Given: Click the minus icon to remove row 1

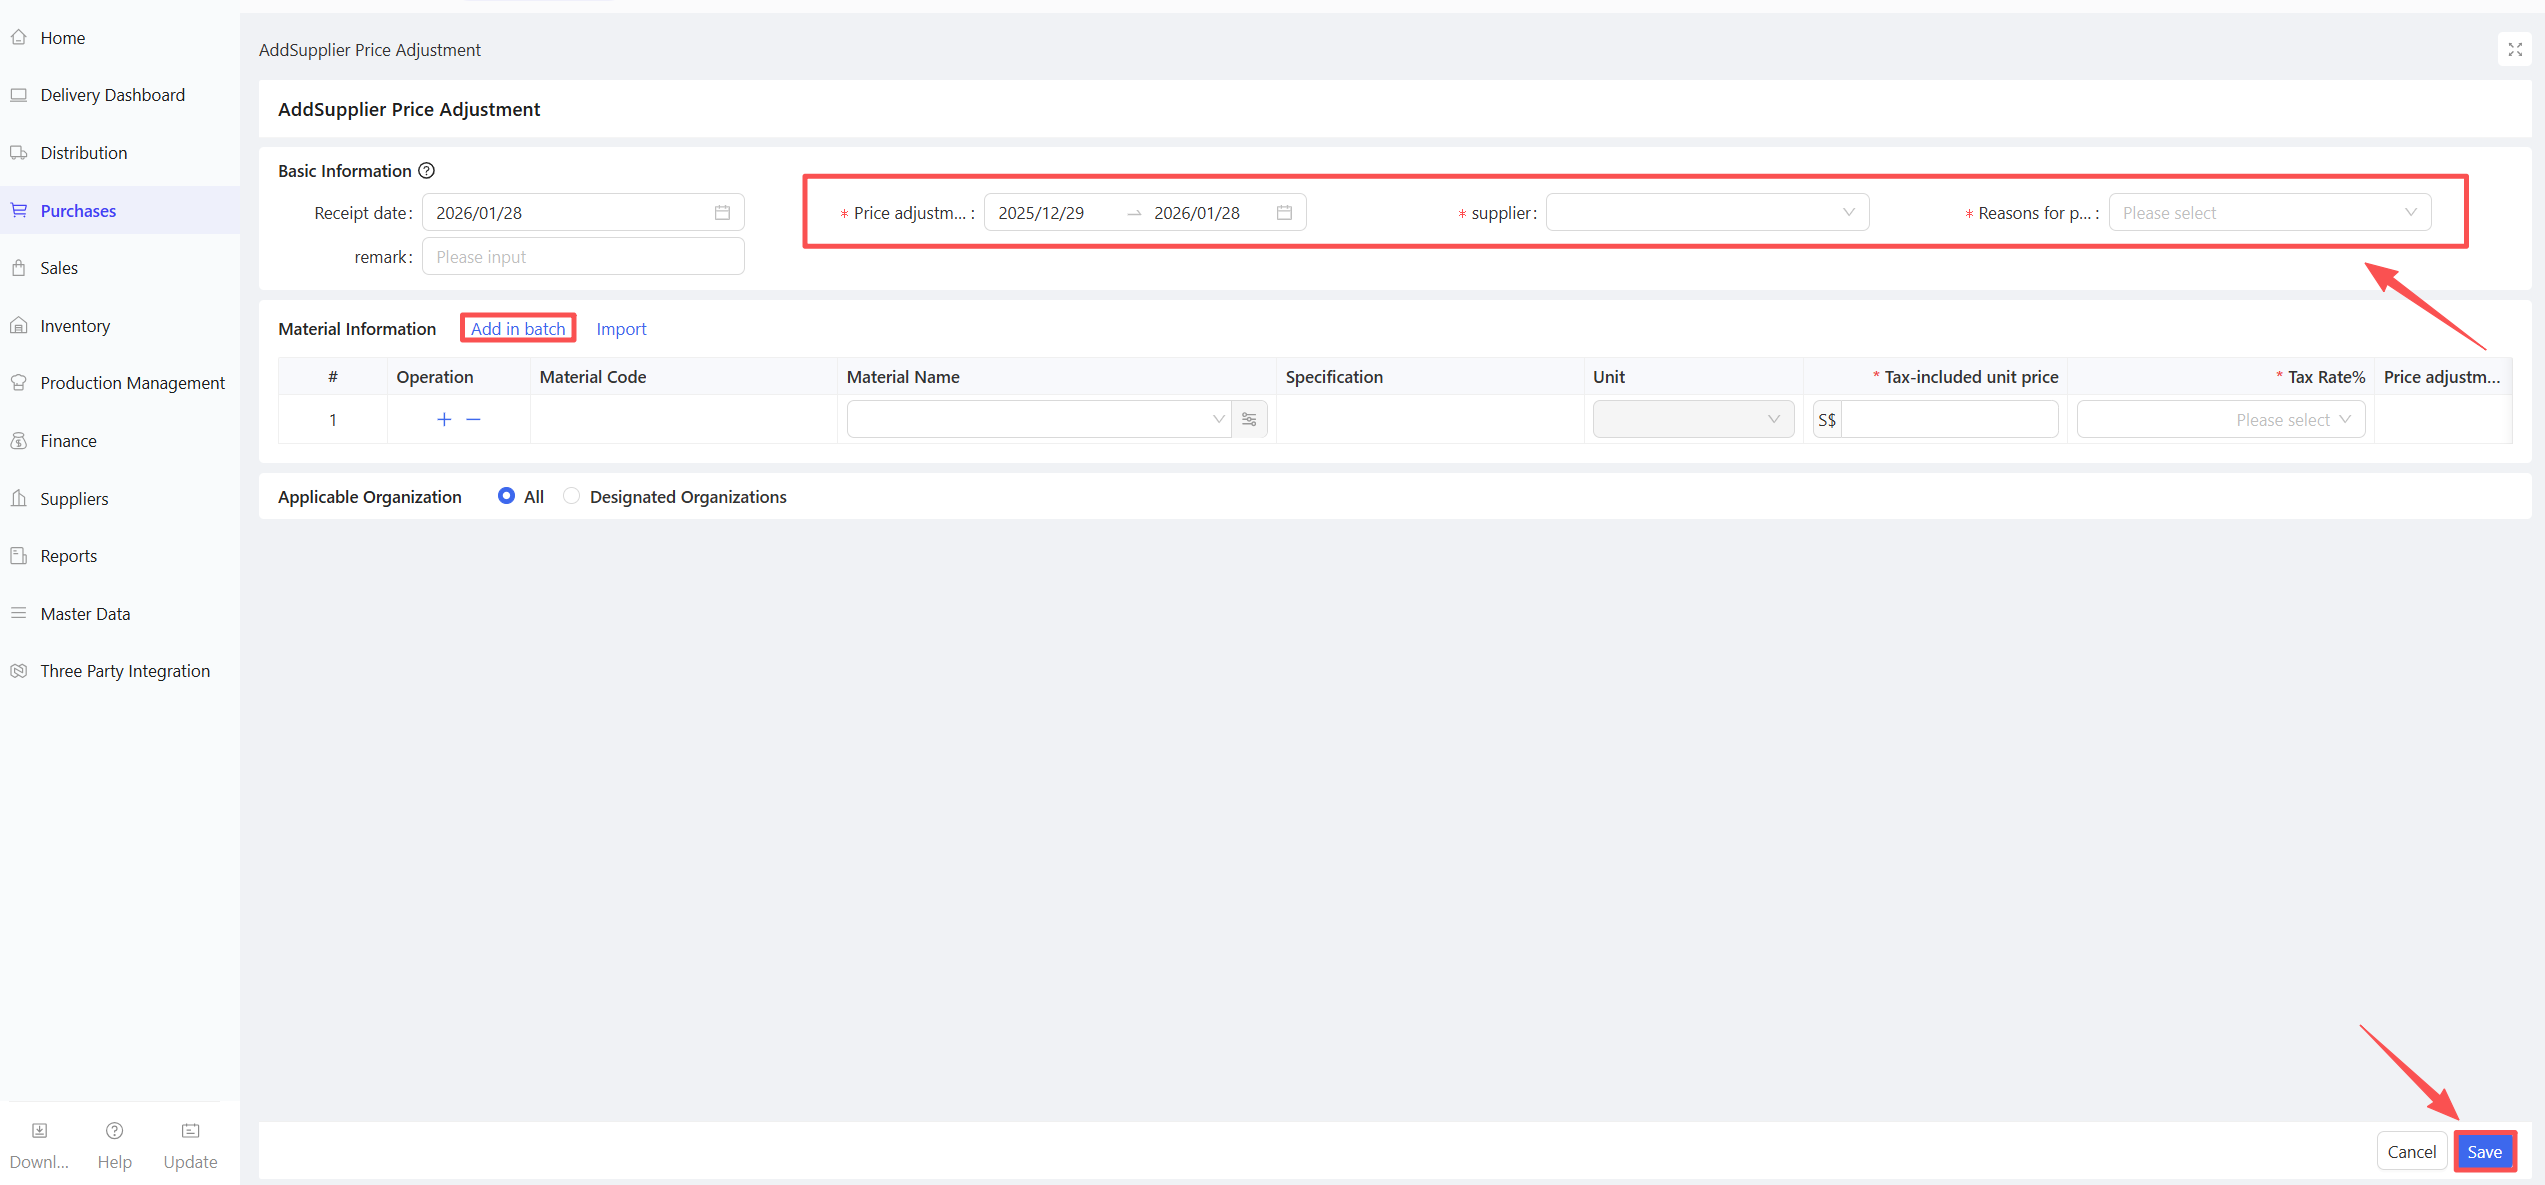Looking at the screenshot, I should pos(474,420).
